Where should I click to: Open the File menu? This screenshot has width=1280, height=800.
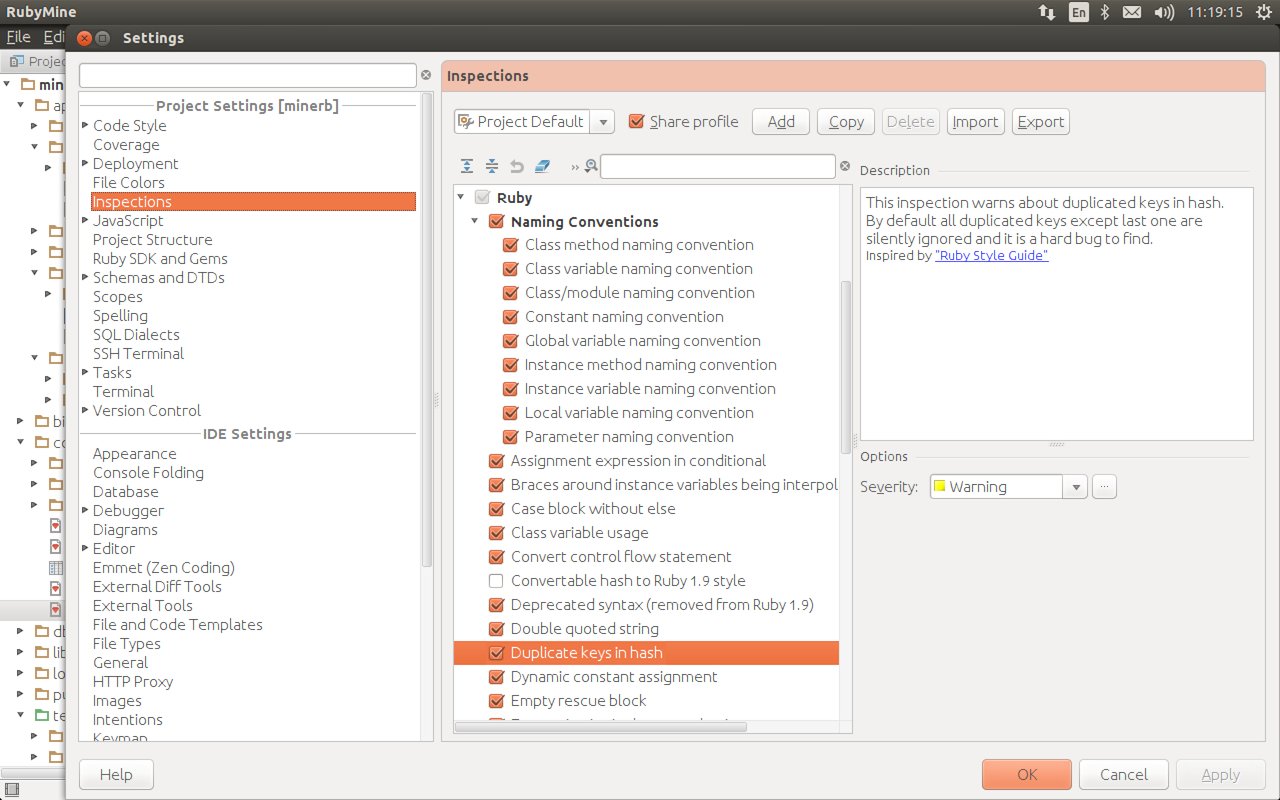pos(18,37)
